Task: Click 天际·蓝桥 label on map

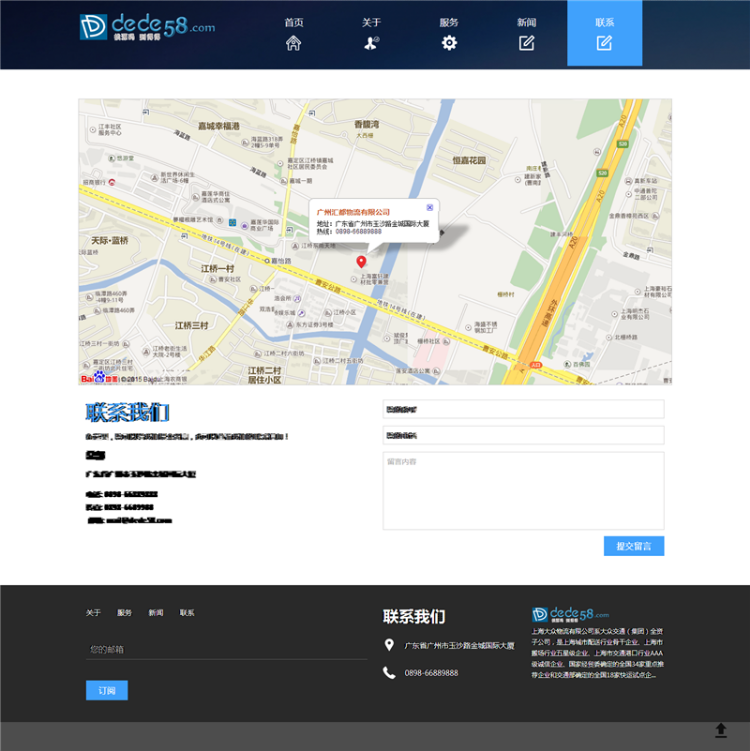Action: coord(110,240)
